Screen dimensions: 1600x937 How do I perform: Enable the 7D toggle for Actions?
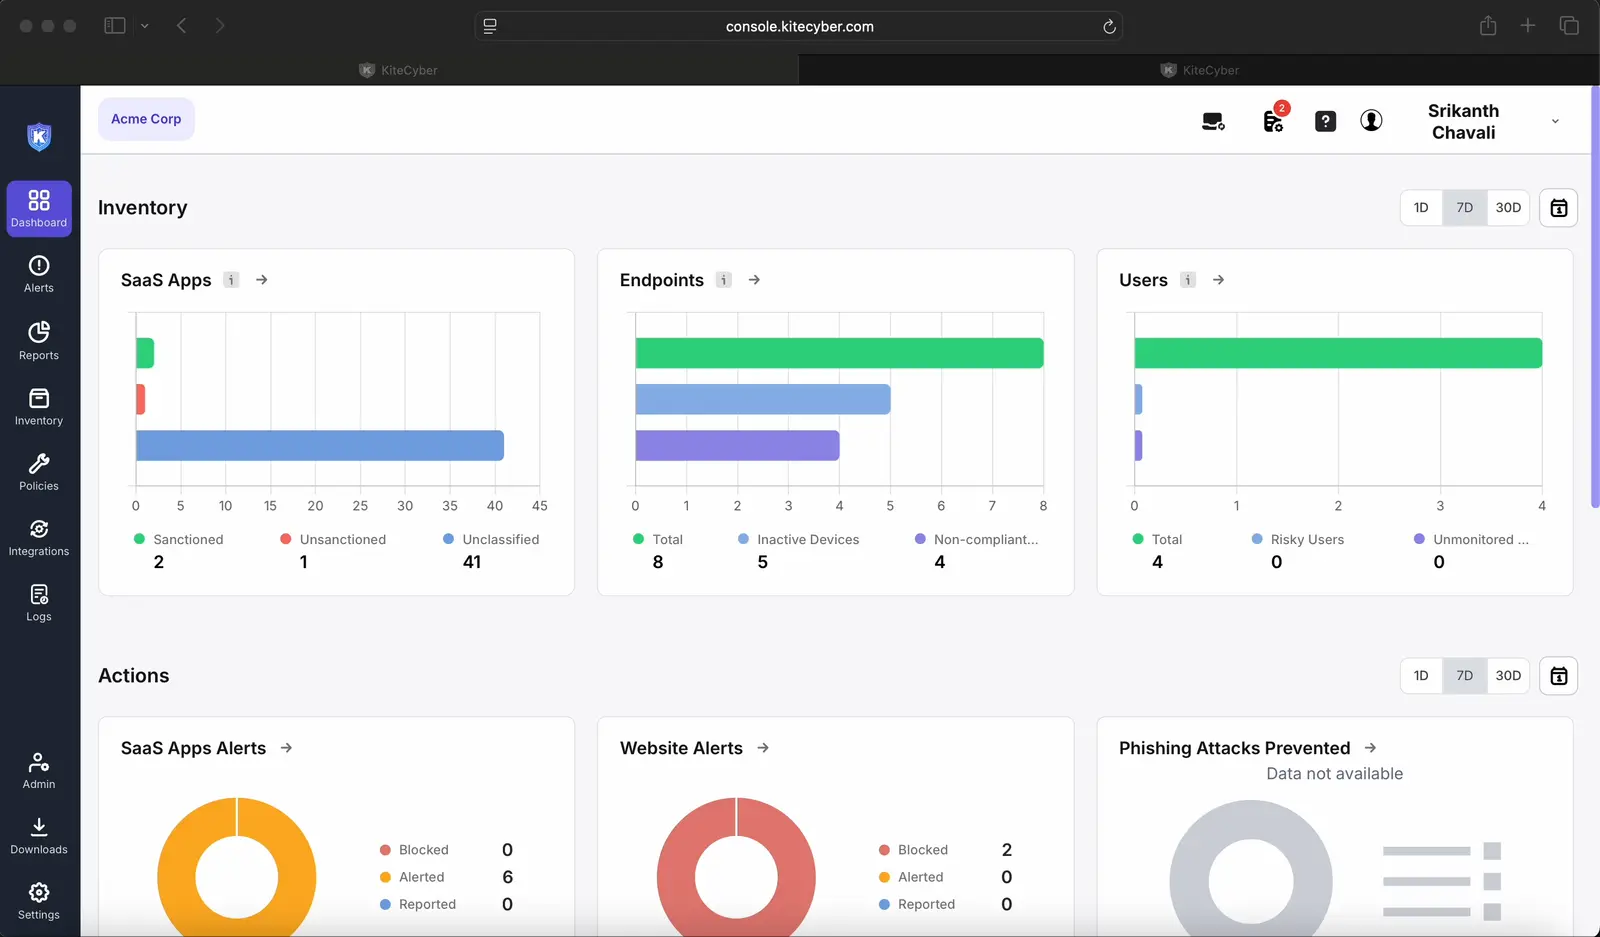(x=1464, y=675)
